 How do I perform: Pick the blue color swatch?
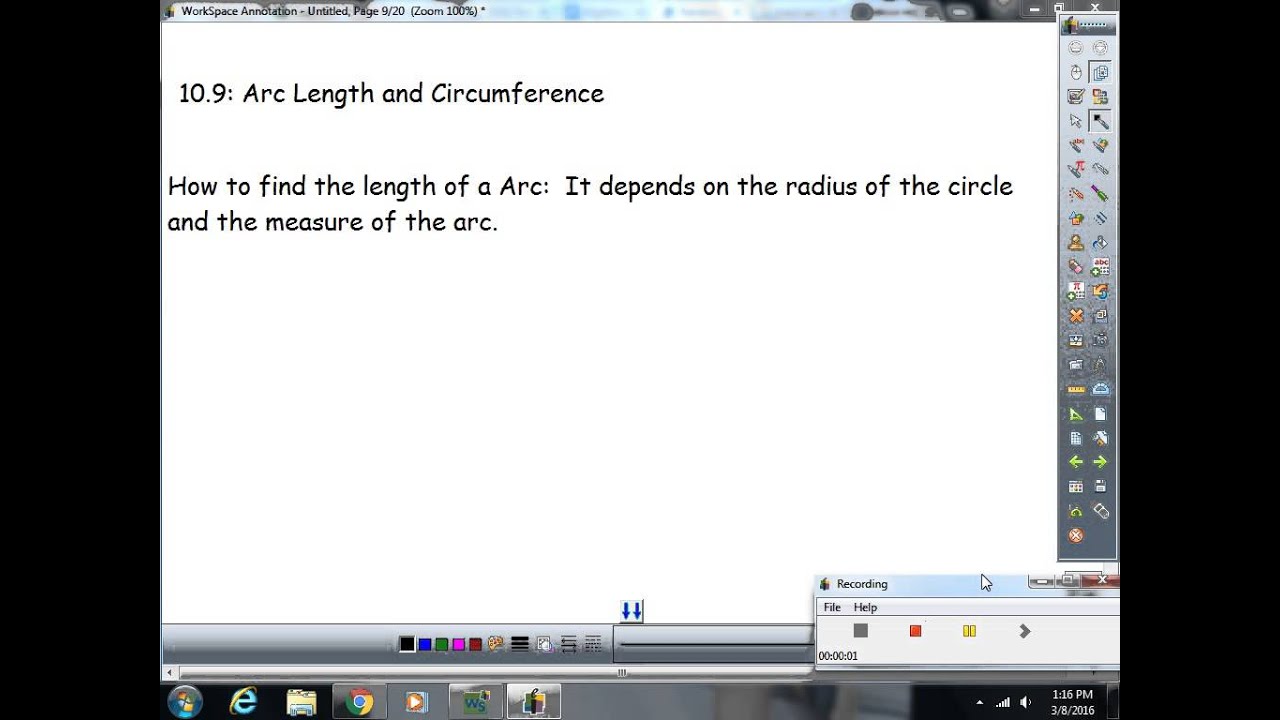[x=424, y=644]
